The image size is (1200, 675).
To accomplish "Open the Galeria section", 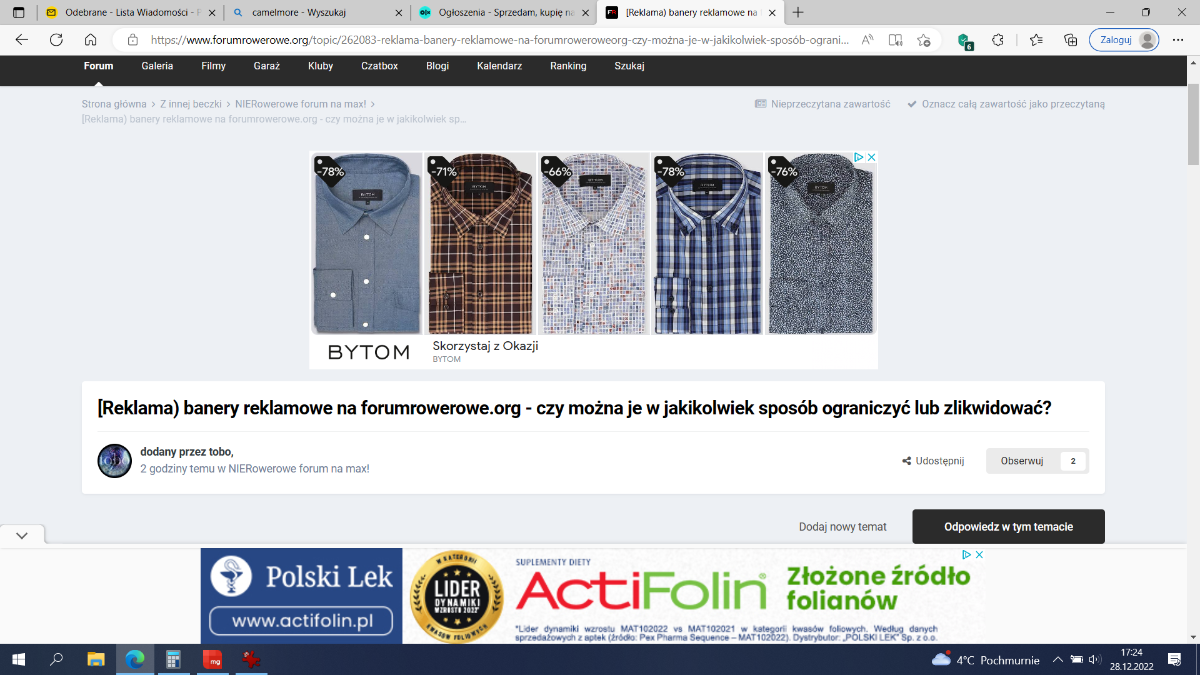I will tap(157, 66).
